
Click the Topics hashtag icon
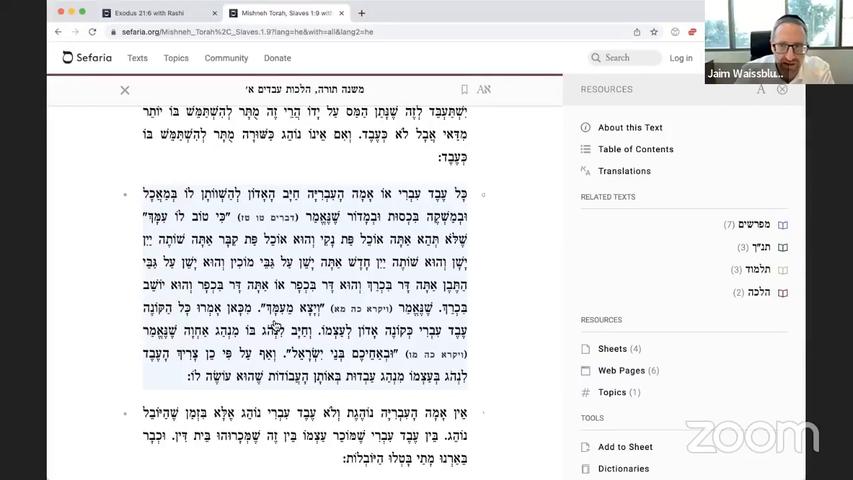585,393
